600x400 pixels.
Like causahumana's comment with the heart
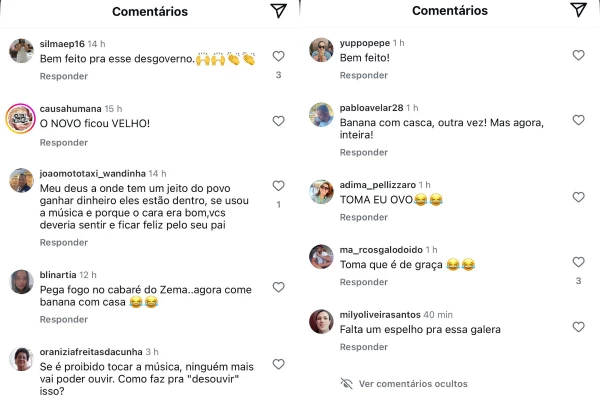(279, 121)
